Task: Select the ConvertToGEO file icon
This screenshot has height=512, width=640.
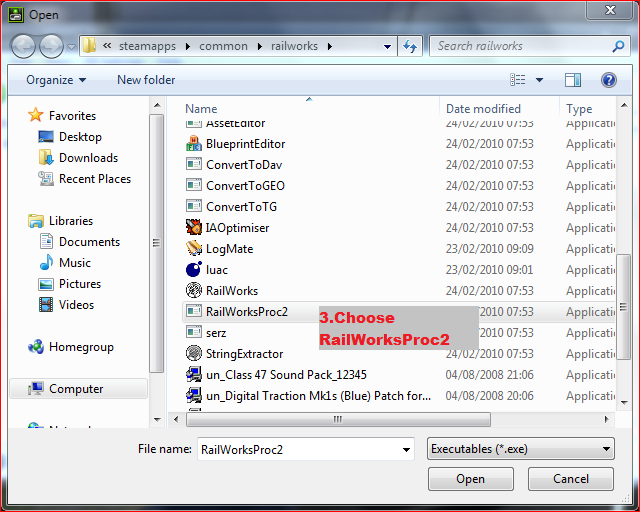Action: click(x=194, y=185)
